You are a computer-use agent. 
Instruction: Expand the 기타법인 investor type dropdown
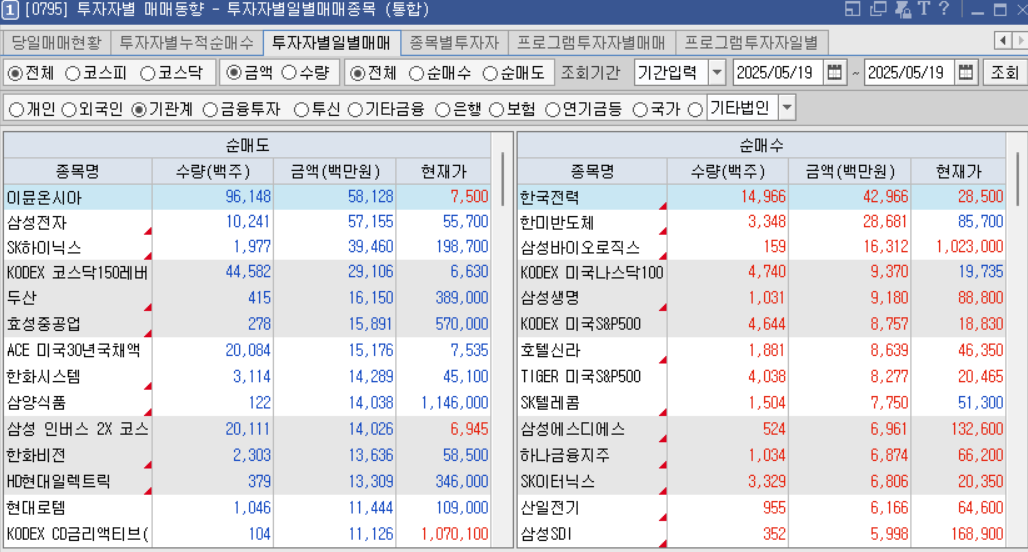coord(787,108)
